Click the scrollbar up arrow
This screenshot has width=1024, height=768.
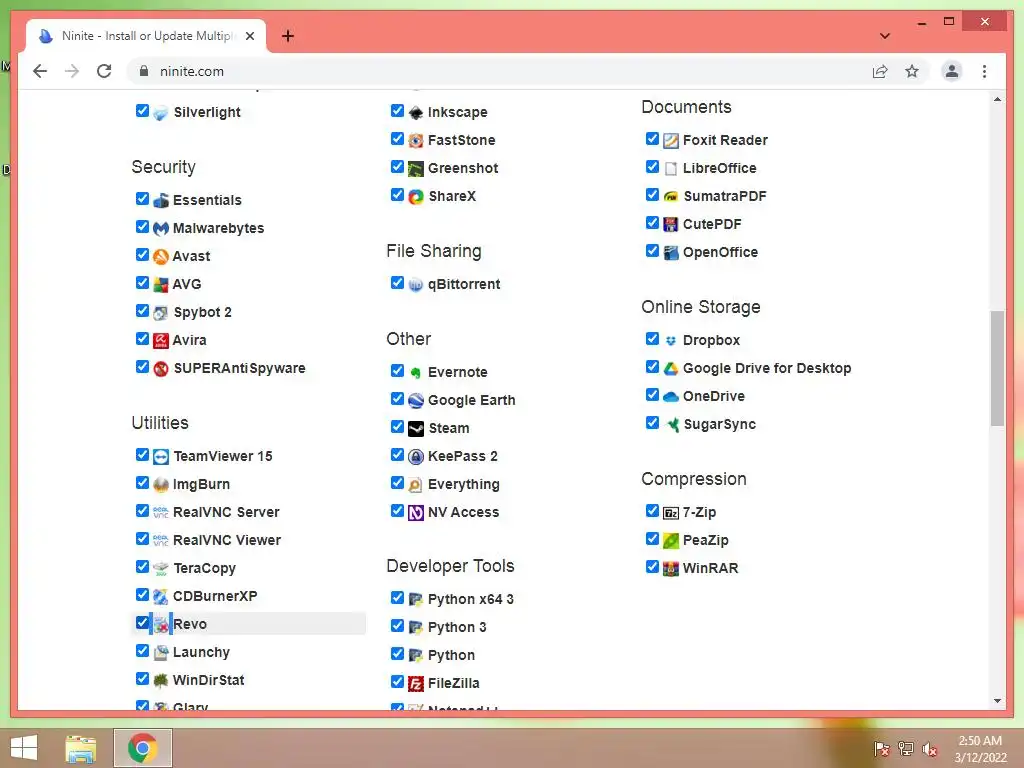[997, 99]
